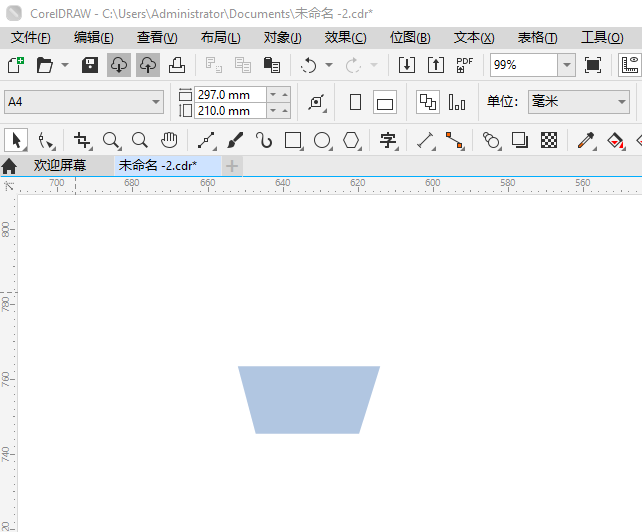Open the 查看(V) menu
Viewport: 642px width, 532px height.
(157, 38)
